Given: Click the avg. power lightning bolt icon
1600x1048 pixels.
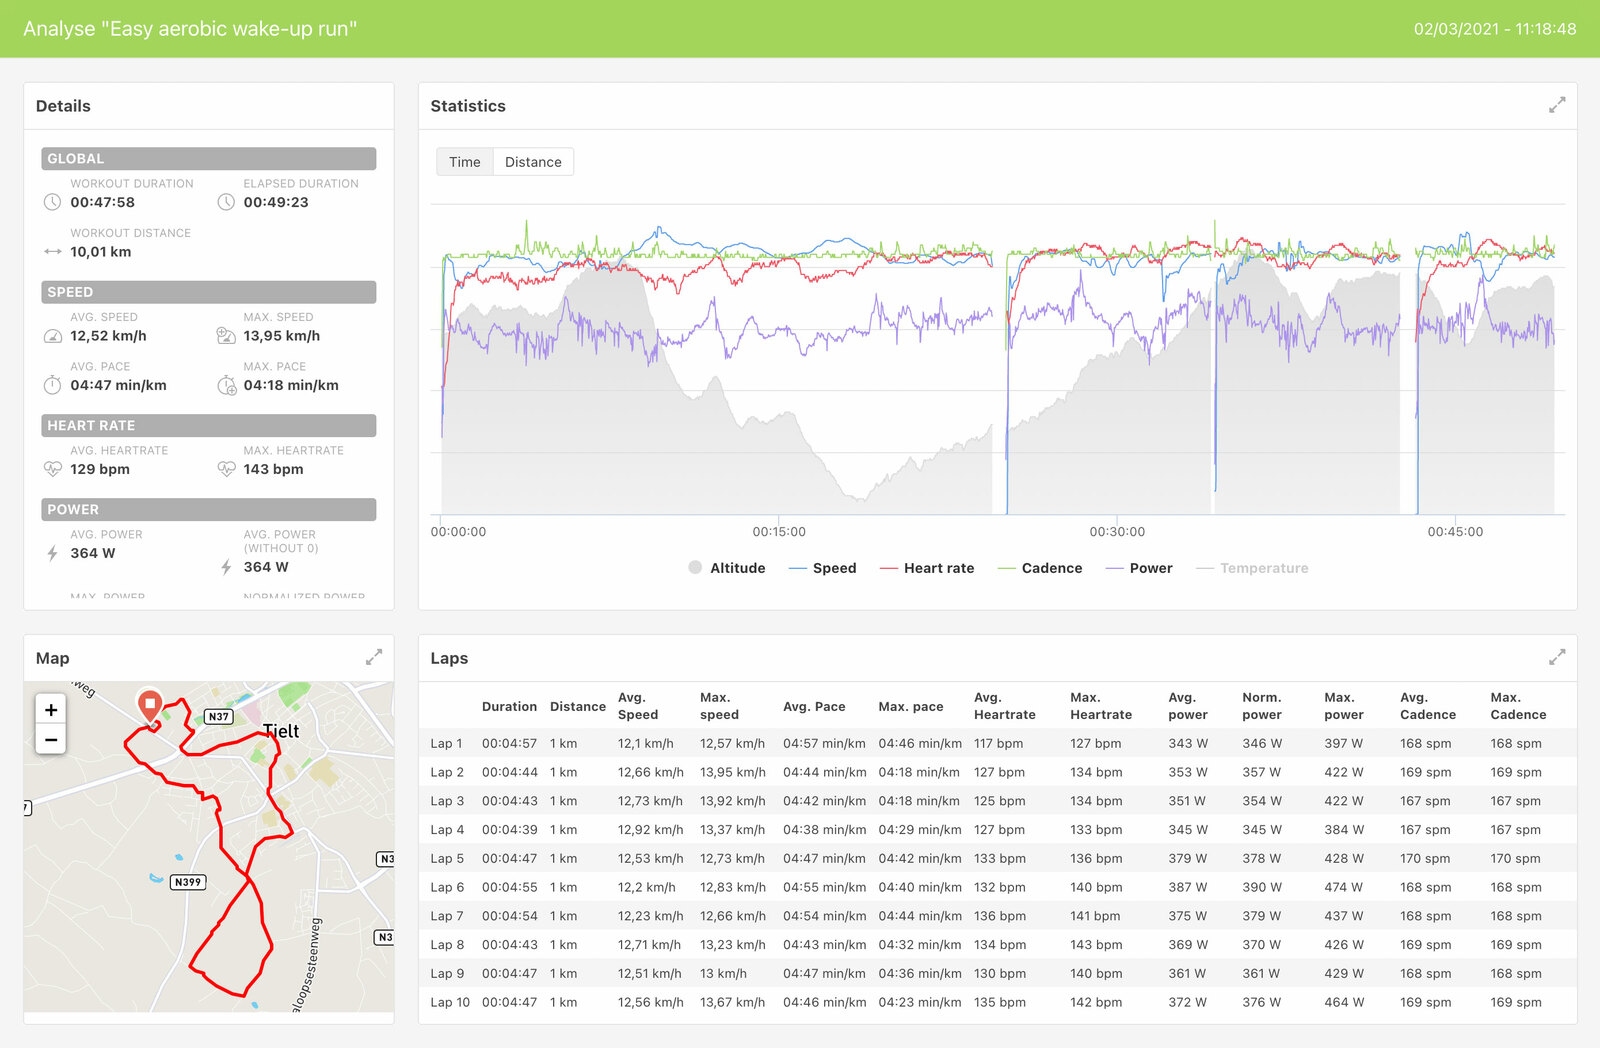Looking at the screenshot, I should (53, 552).
